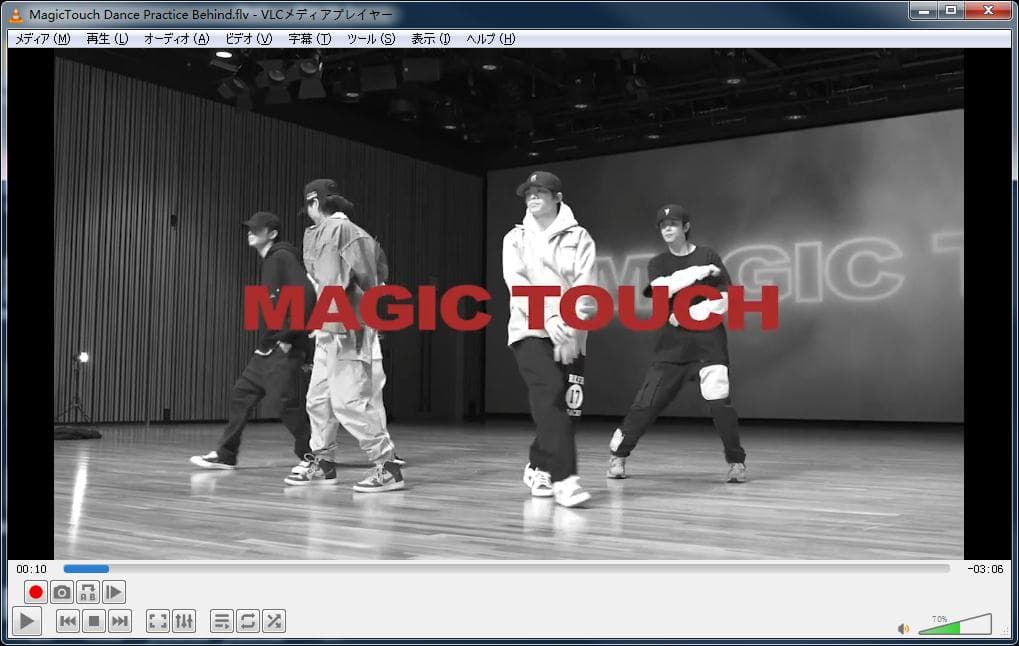Mute audio via the speaker icon
The height and width of the screenshot is (646, 1019).
[x=903, y=628]
